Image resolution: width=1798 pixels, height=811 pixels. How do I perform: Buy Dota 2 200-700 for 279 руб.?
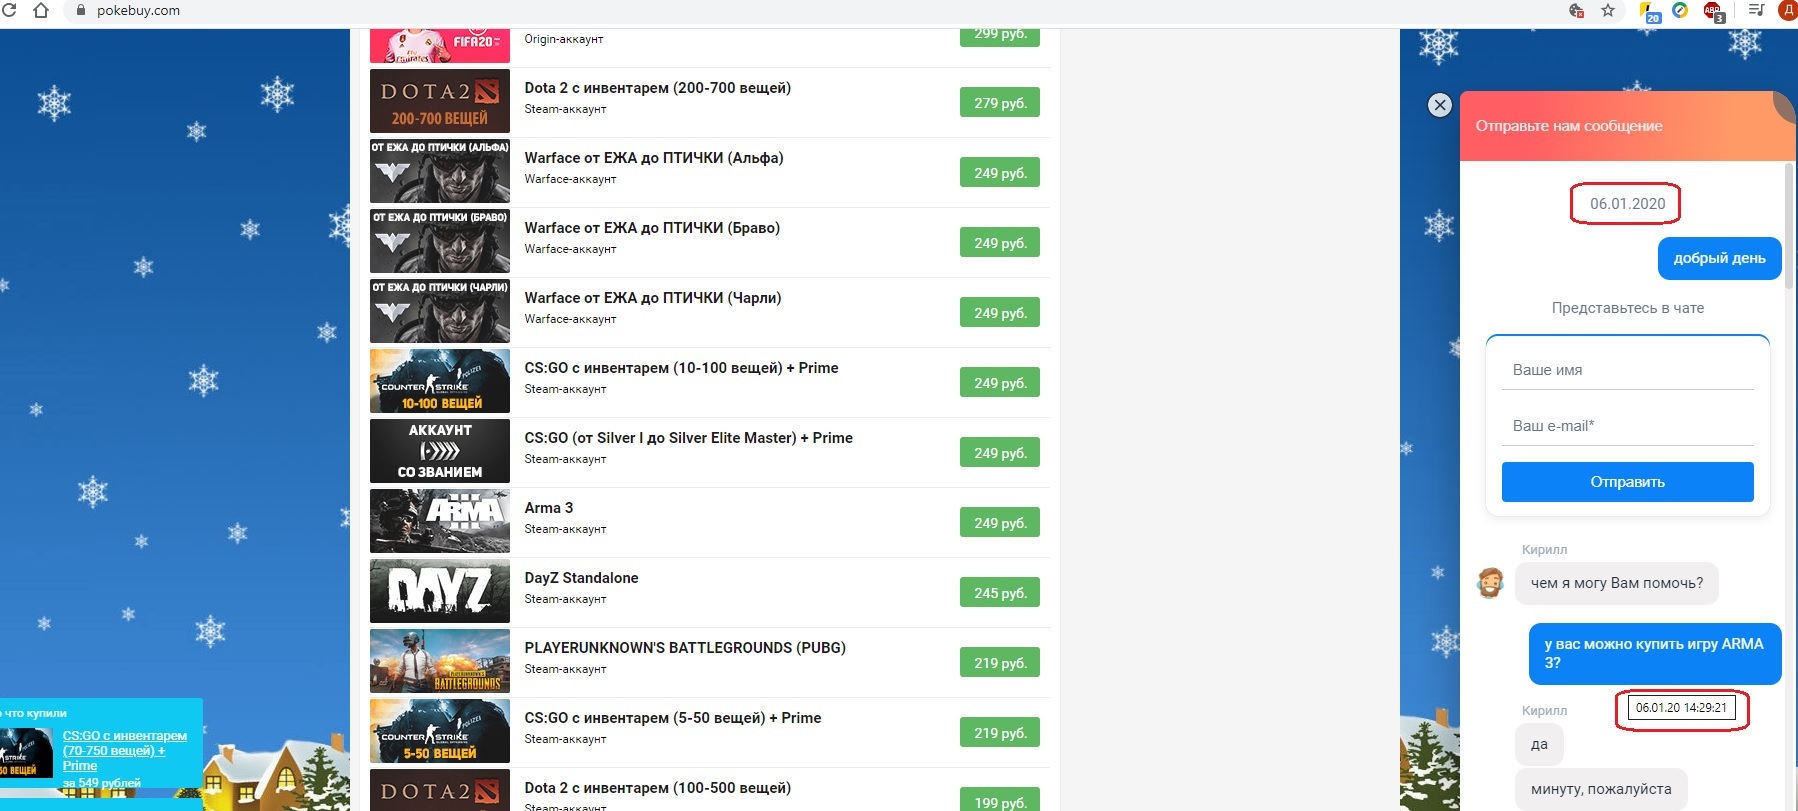tap(1000, 103)
